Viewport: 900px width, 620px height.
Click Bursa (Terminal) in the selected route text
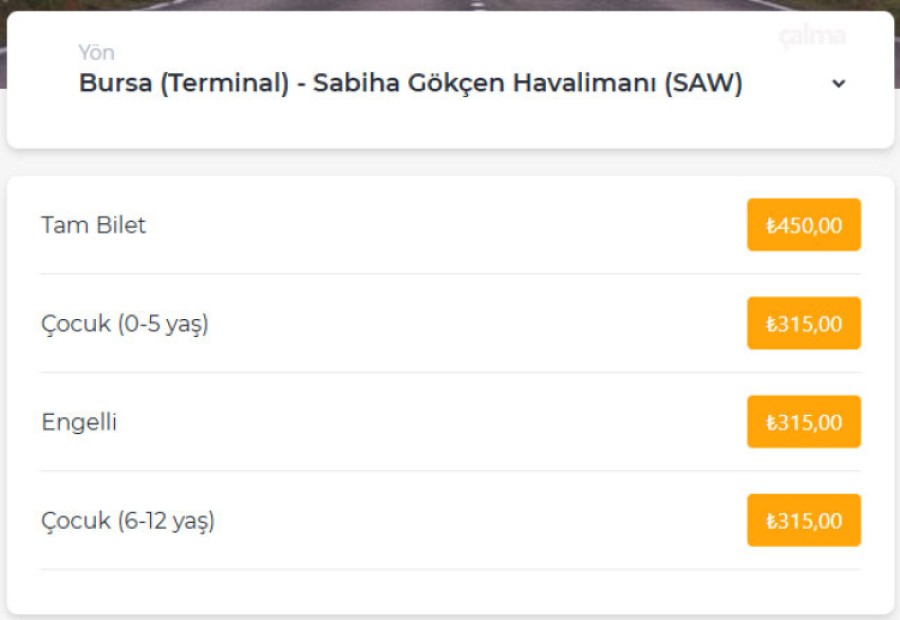coord(184,83)
